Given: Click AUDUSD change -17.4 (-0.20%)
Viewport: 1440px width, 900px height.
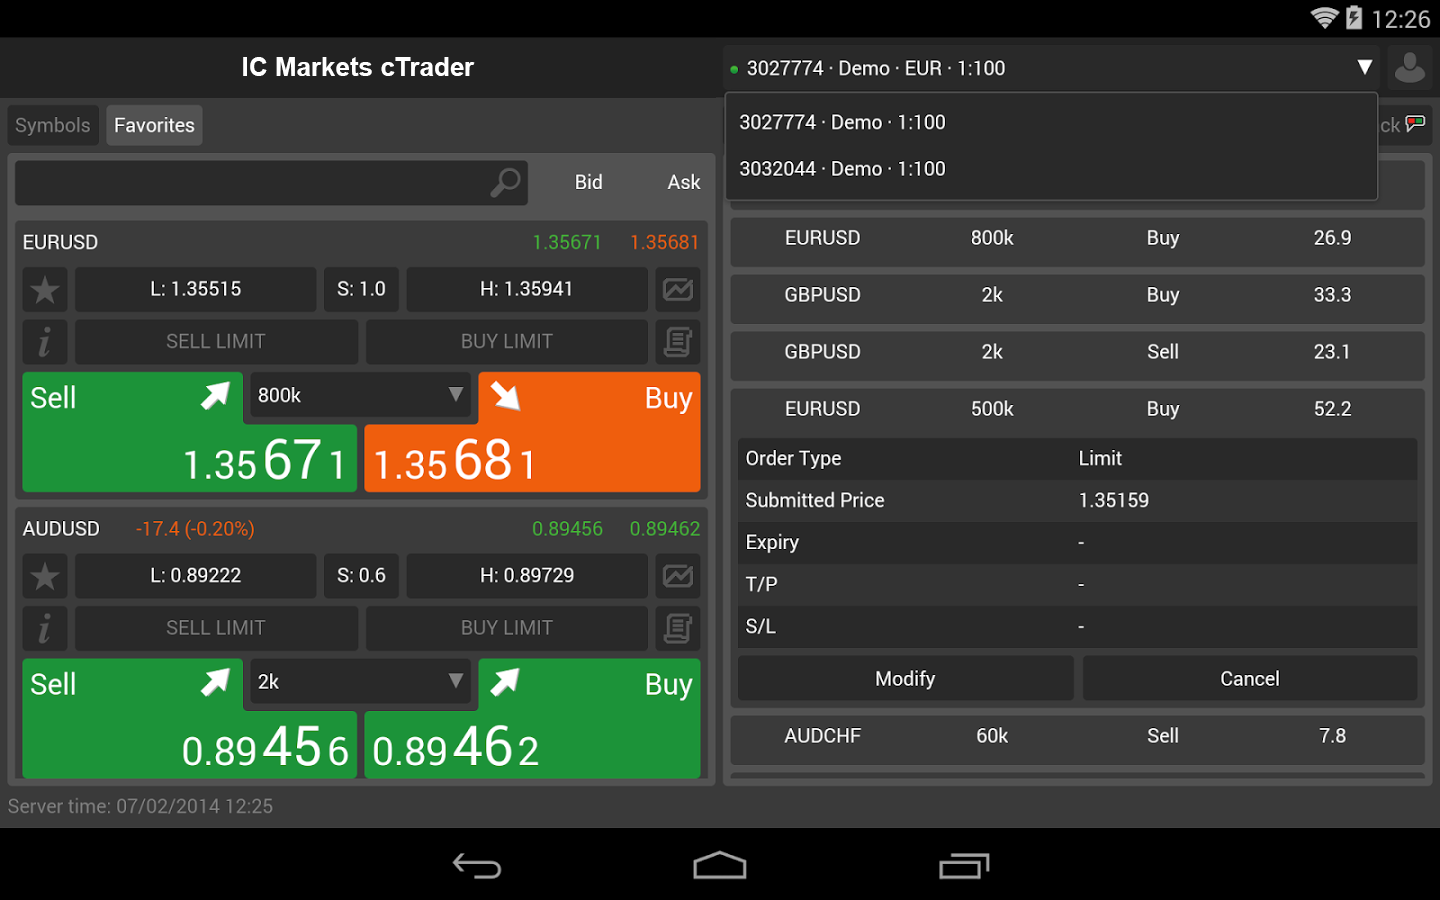Looking at the screenshot, I should pyautogui.click(x=195, y=529).
